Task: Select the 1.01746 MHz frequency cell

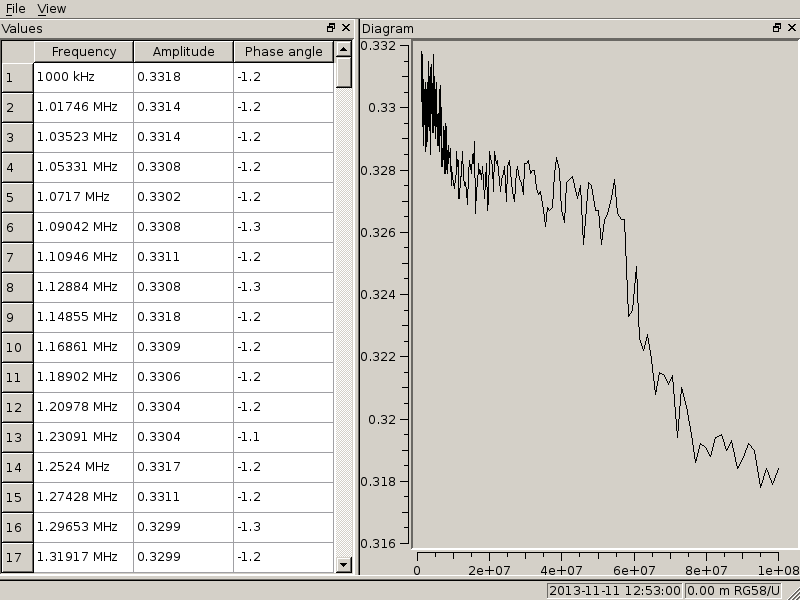Action: pyautogui.click(x=84, y=107)
